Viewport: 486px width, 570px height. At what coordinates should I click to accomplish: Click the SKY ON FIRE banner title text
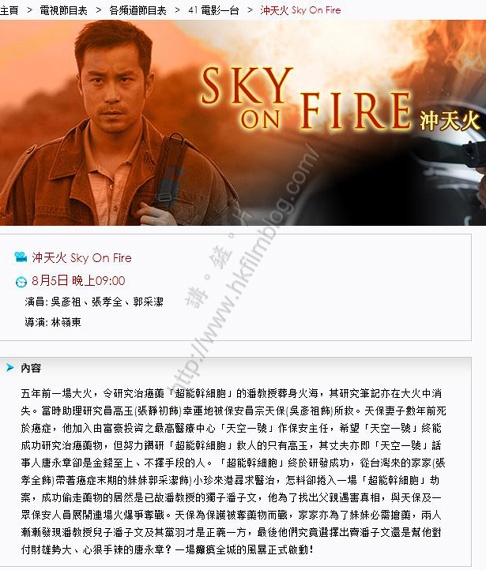click(x=306, y=98)
